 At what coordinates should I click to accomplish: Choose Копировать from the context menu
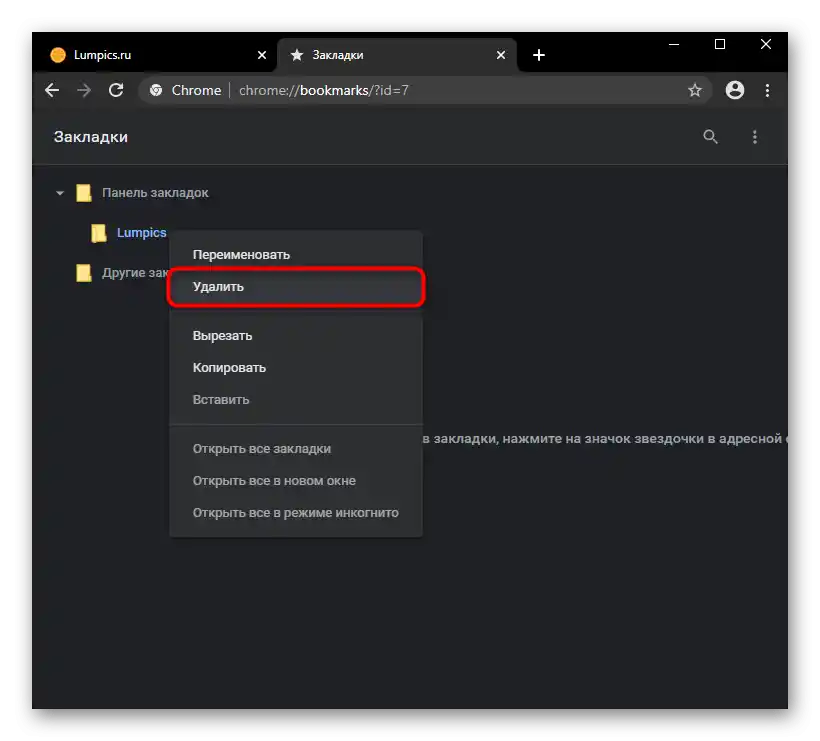(296, 368)
